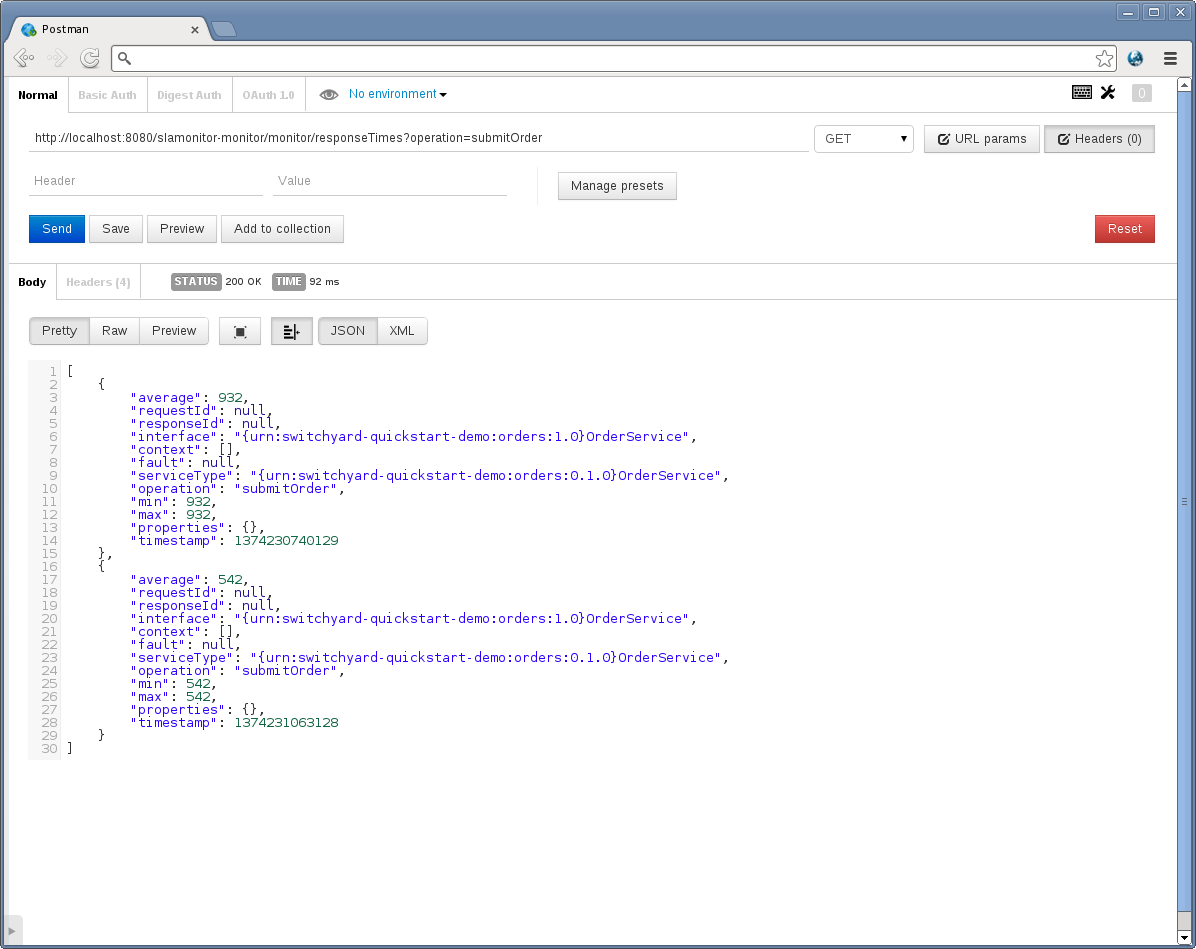Open the GET method dropdown
The width and height of the screenshot is (1196, 949).
tap(863, 139)
